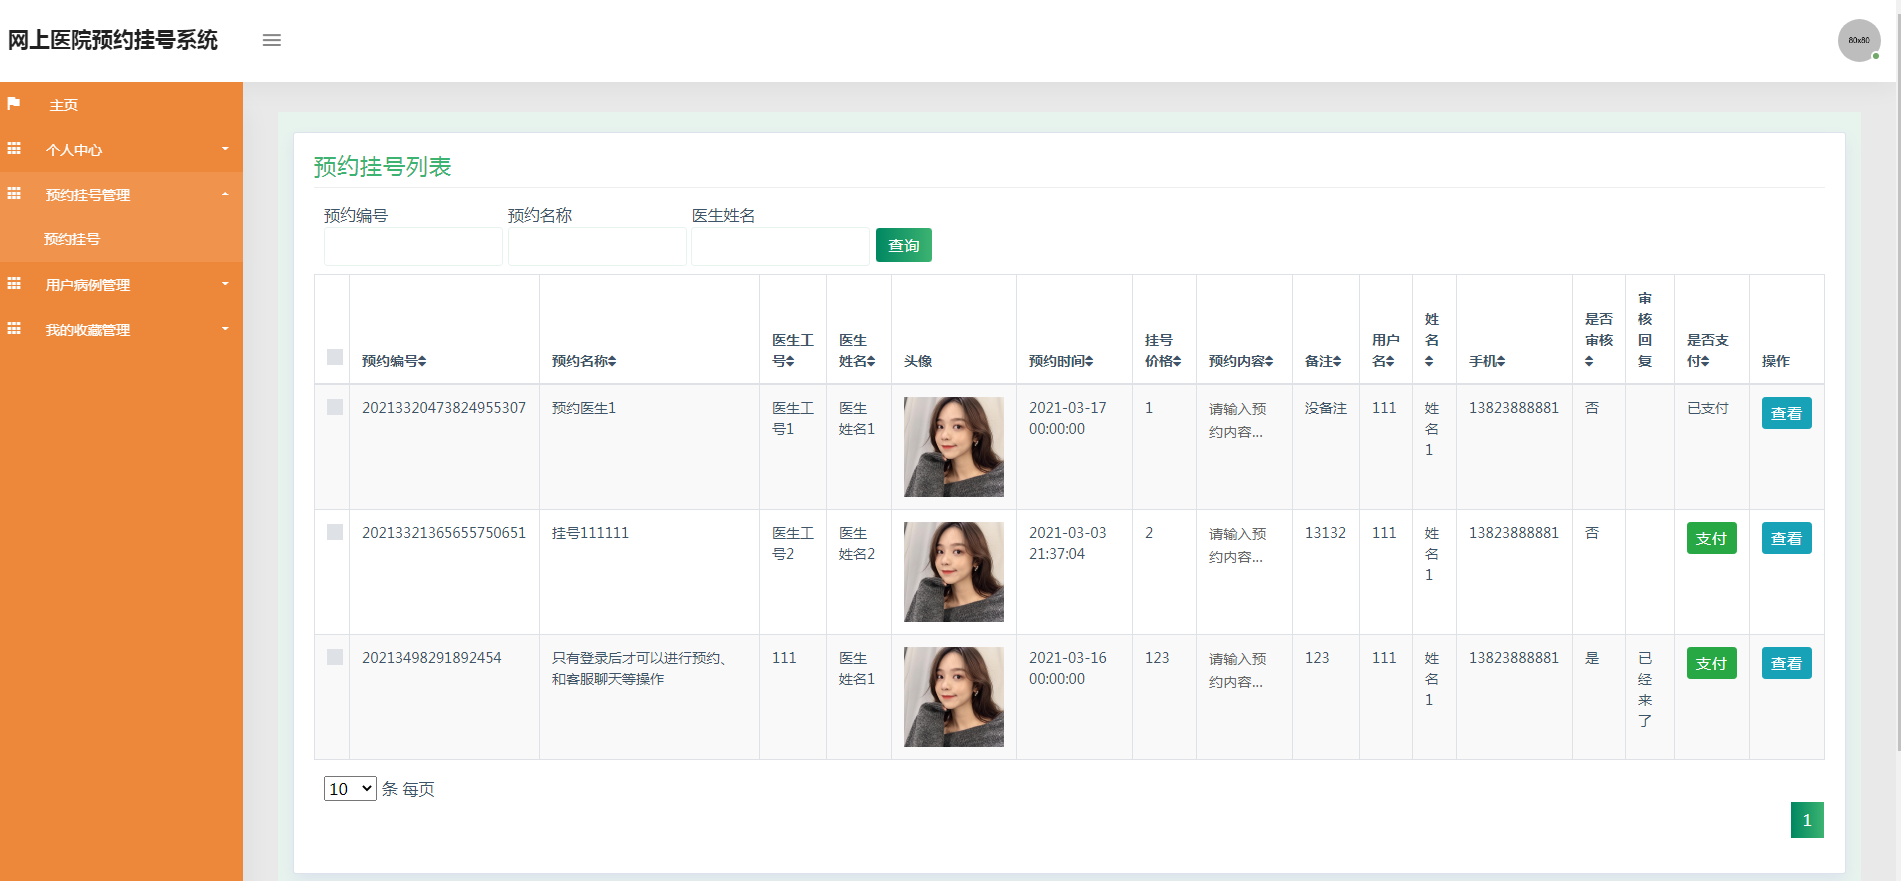Image resolution: width=1901 pixels, height=881 pixels.
Task: Sort by 预约内容 column sort icon
Action: [x=1269, y=361]
